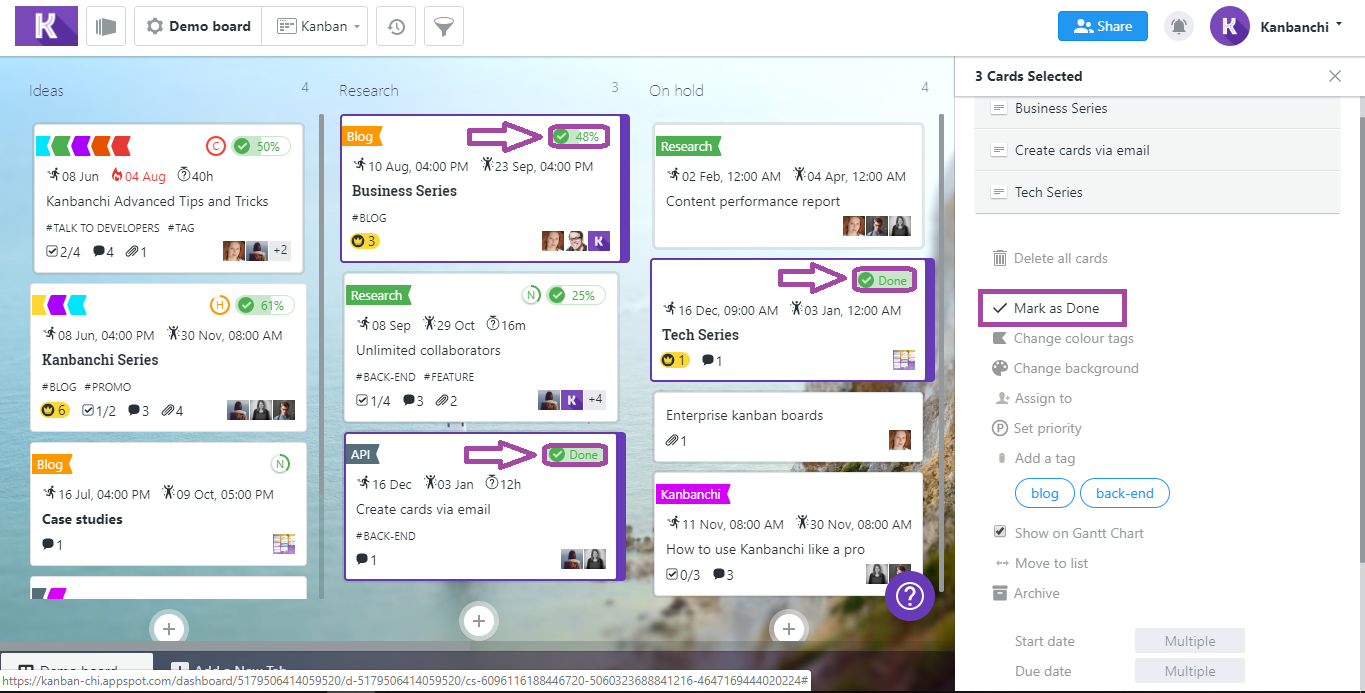Screen dimensions: 1365x693
Task: Toggle the 50% check on Advanced Tips card
Action: coord(242,146)
